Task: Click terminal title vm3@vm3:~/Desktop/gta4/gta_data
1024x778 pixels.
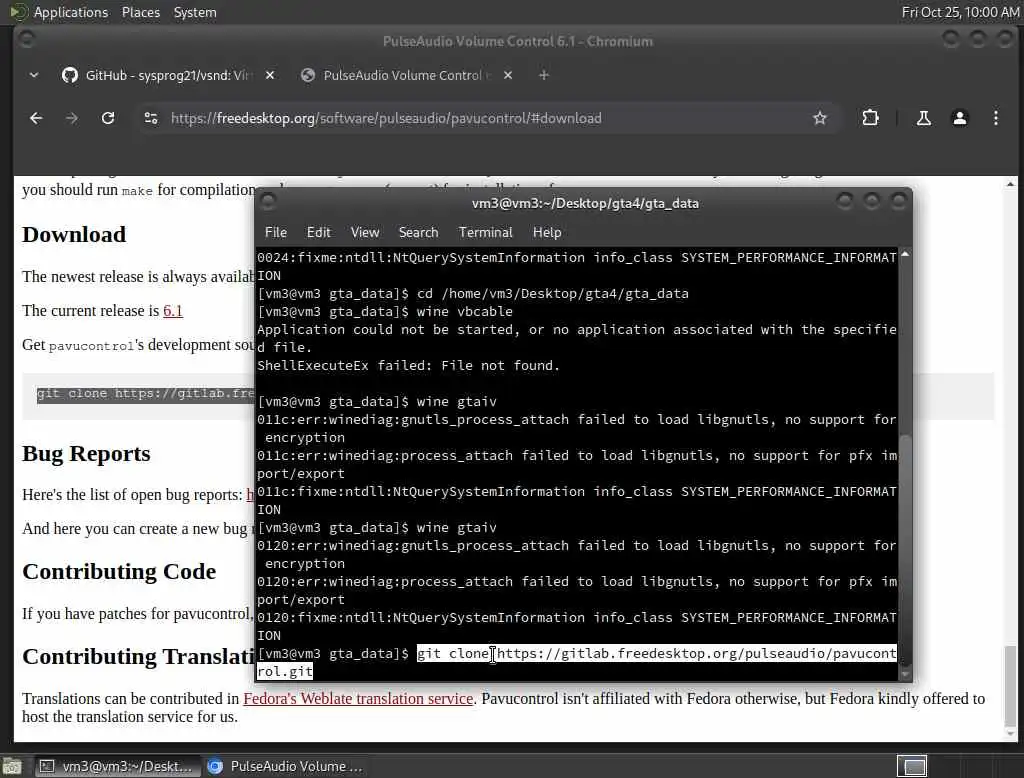Action: pos(585,203)
